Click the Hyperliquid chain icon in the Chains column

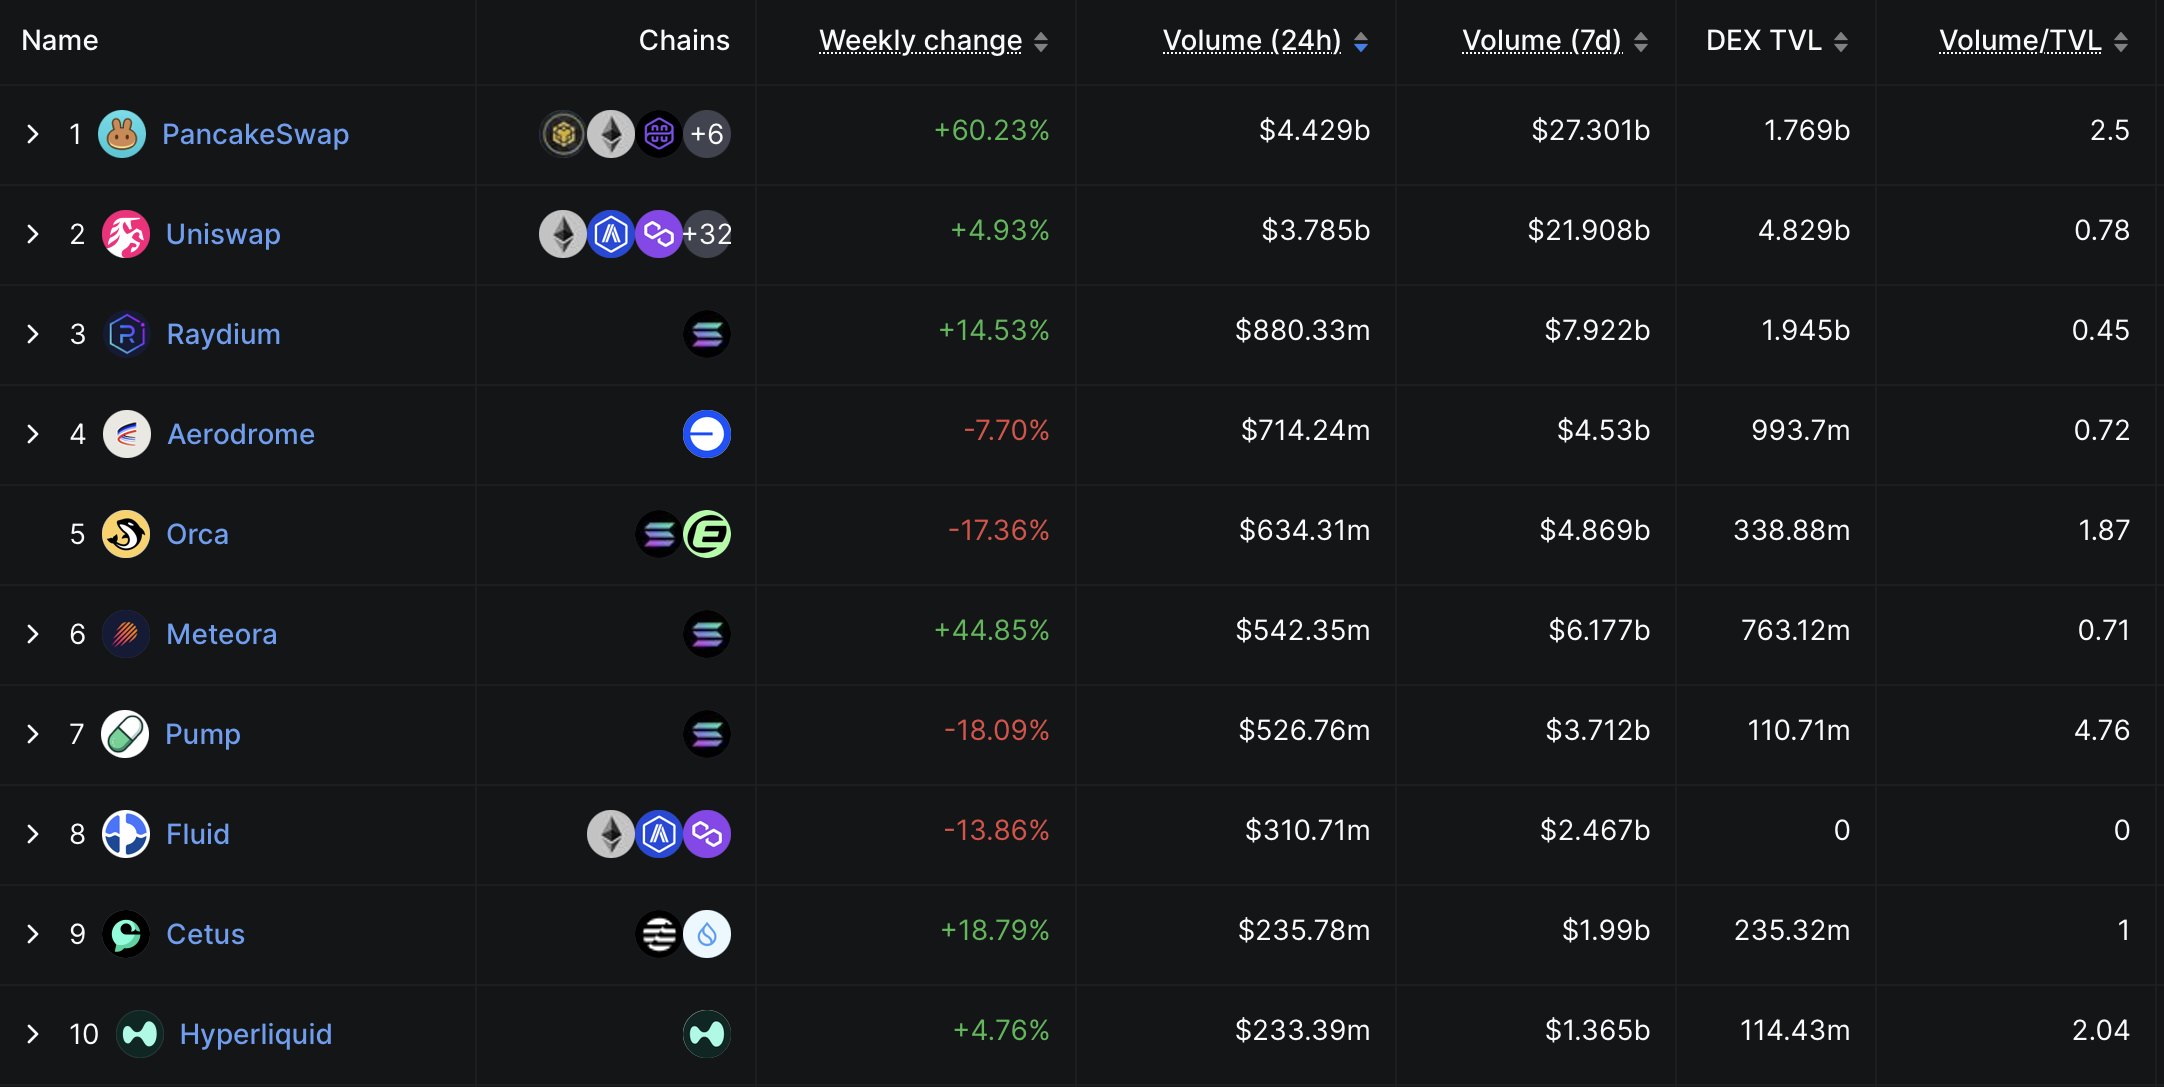pyautogui.click(x=706, y=1034)
